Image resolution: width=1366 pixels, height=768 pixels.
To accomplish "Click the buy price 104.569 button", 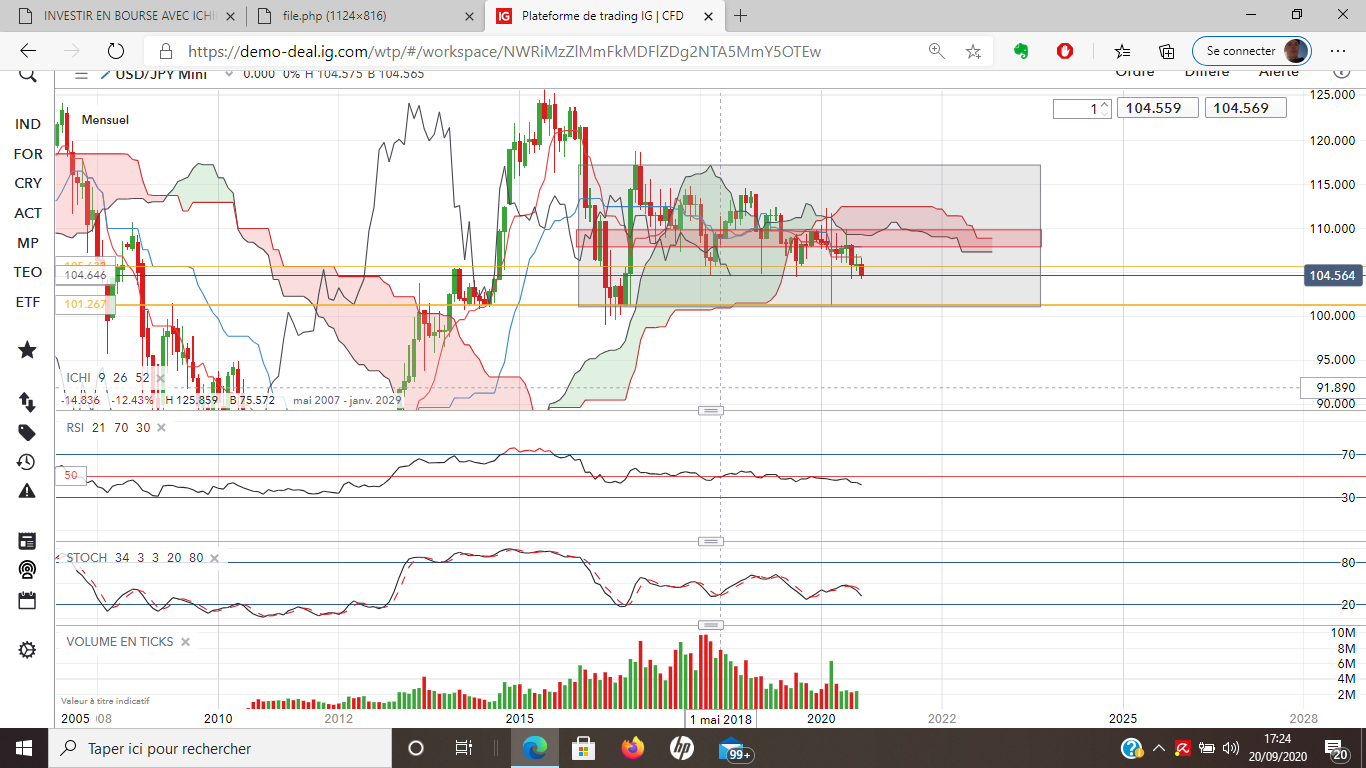I will [1245, 108].
